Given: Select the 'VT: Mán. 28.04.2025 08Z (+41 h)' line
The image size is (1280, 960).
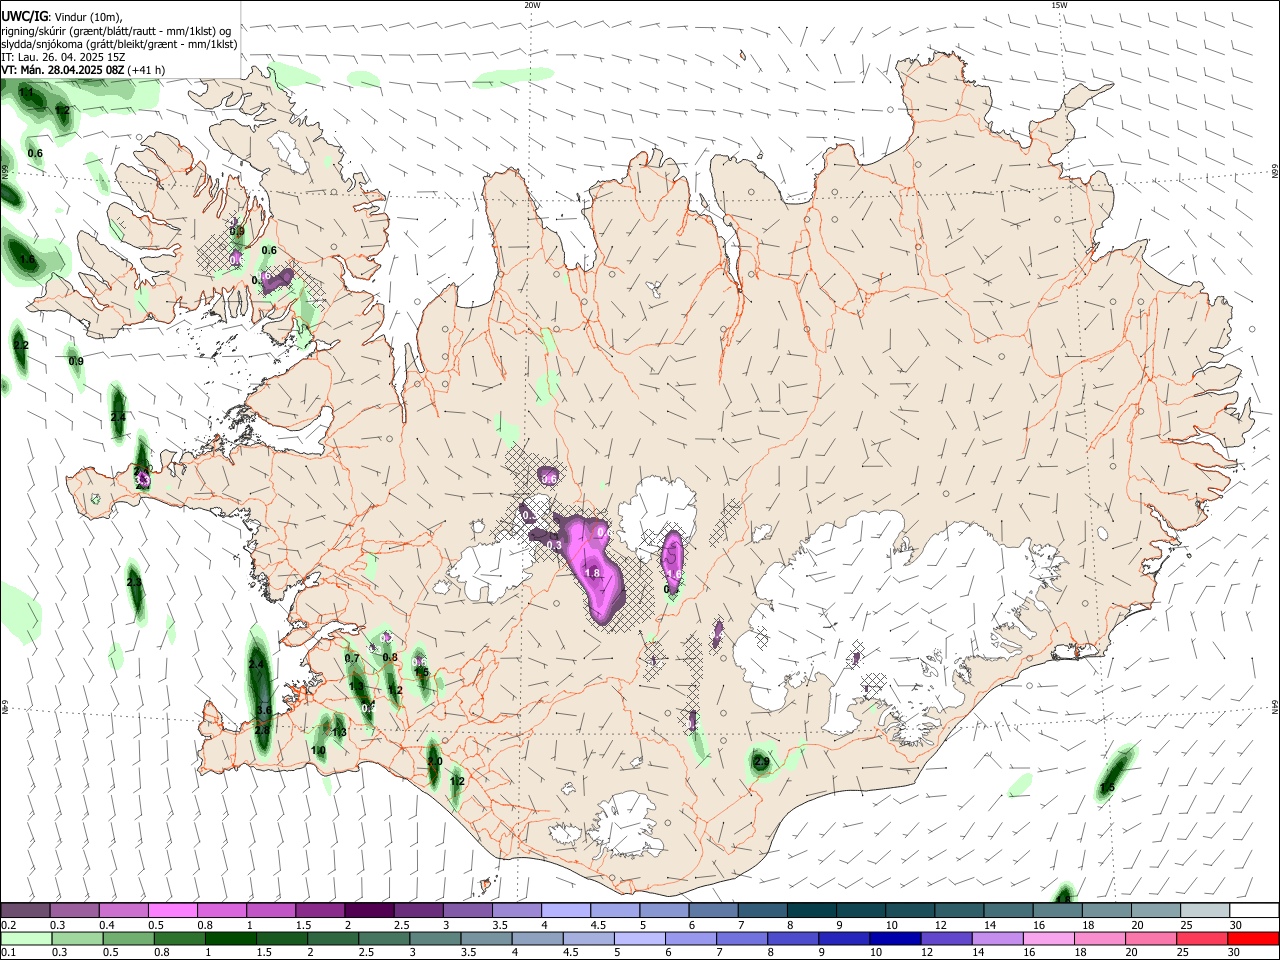Looking at the screenshot, I should (83, 70).
